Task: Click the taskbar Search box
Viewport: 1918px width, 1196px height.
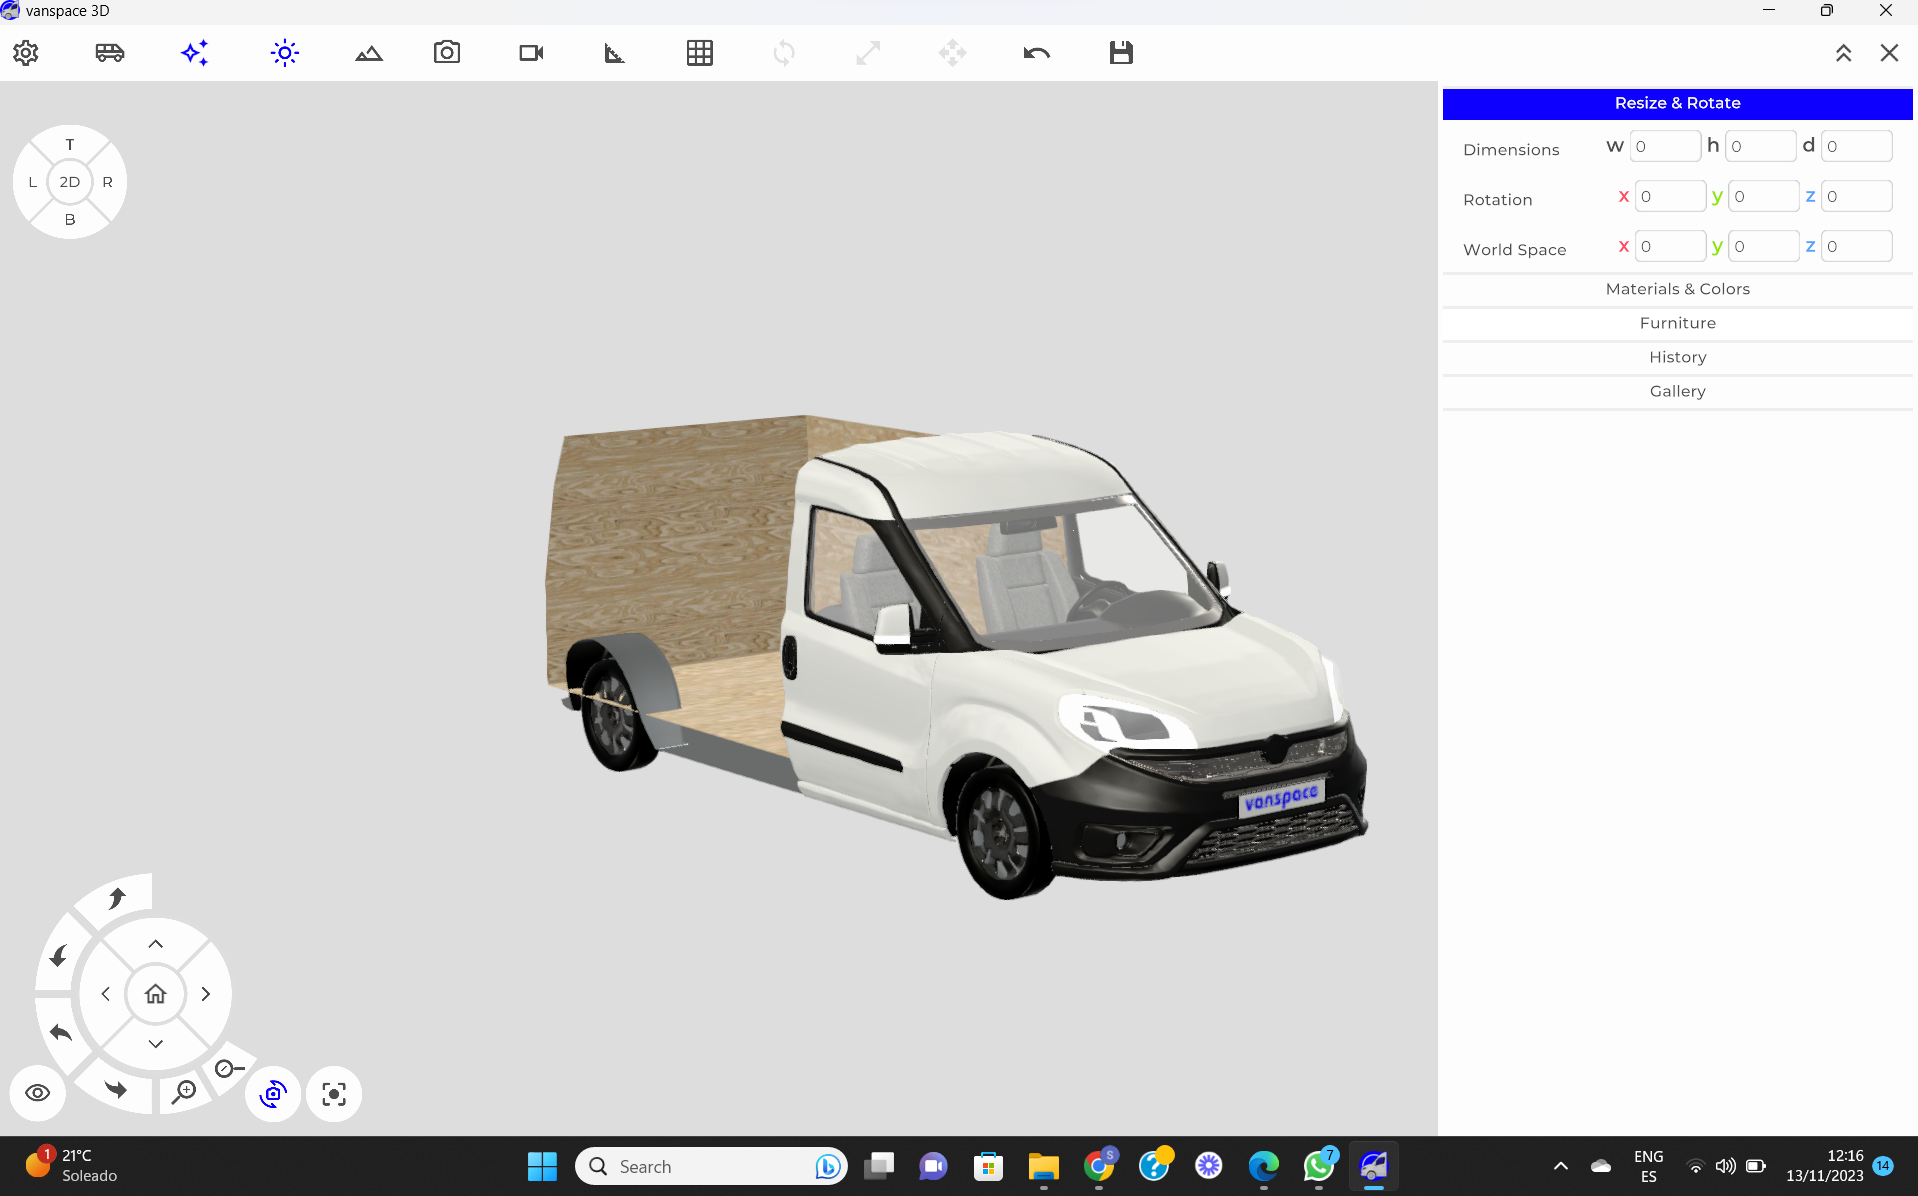Action: (711, 1166)
